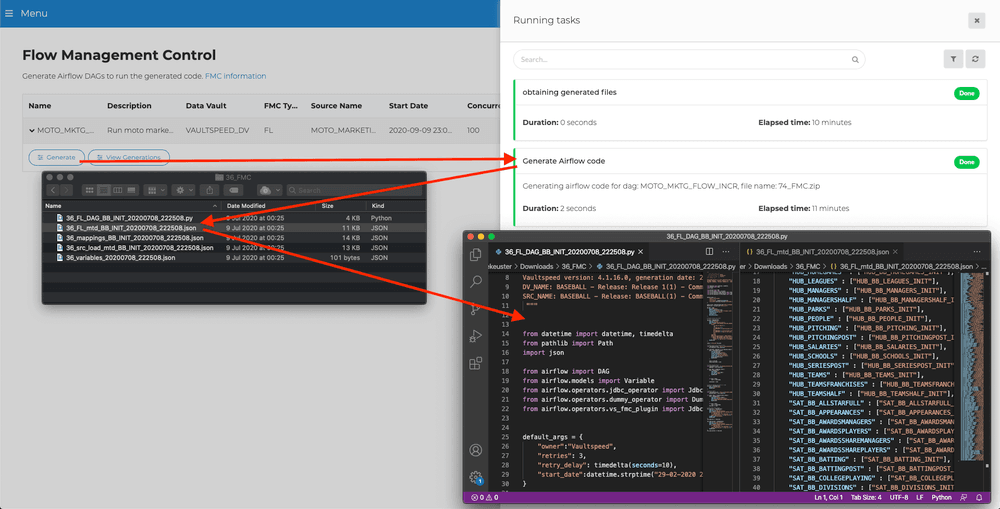Image resolution: width=1000 pixels, height=509 pixels.
Task: VS Code: click errors and warnings status item
Action: [x=485, y=498]
